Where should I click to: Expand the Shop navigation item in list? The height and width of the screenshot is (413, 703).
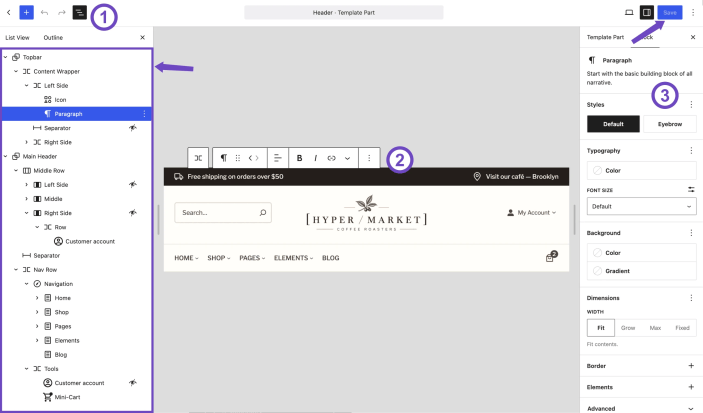point(37,312)
